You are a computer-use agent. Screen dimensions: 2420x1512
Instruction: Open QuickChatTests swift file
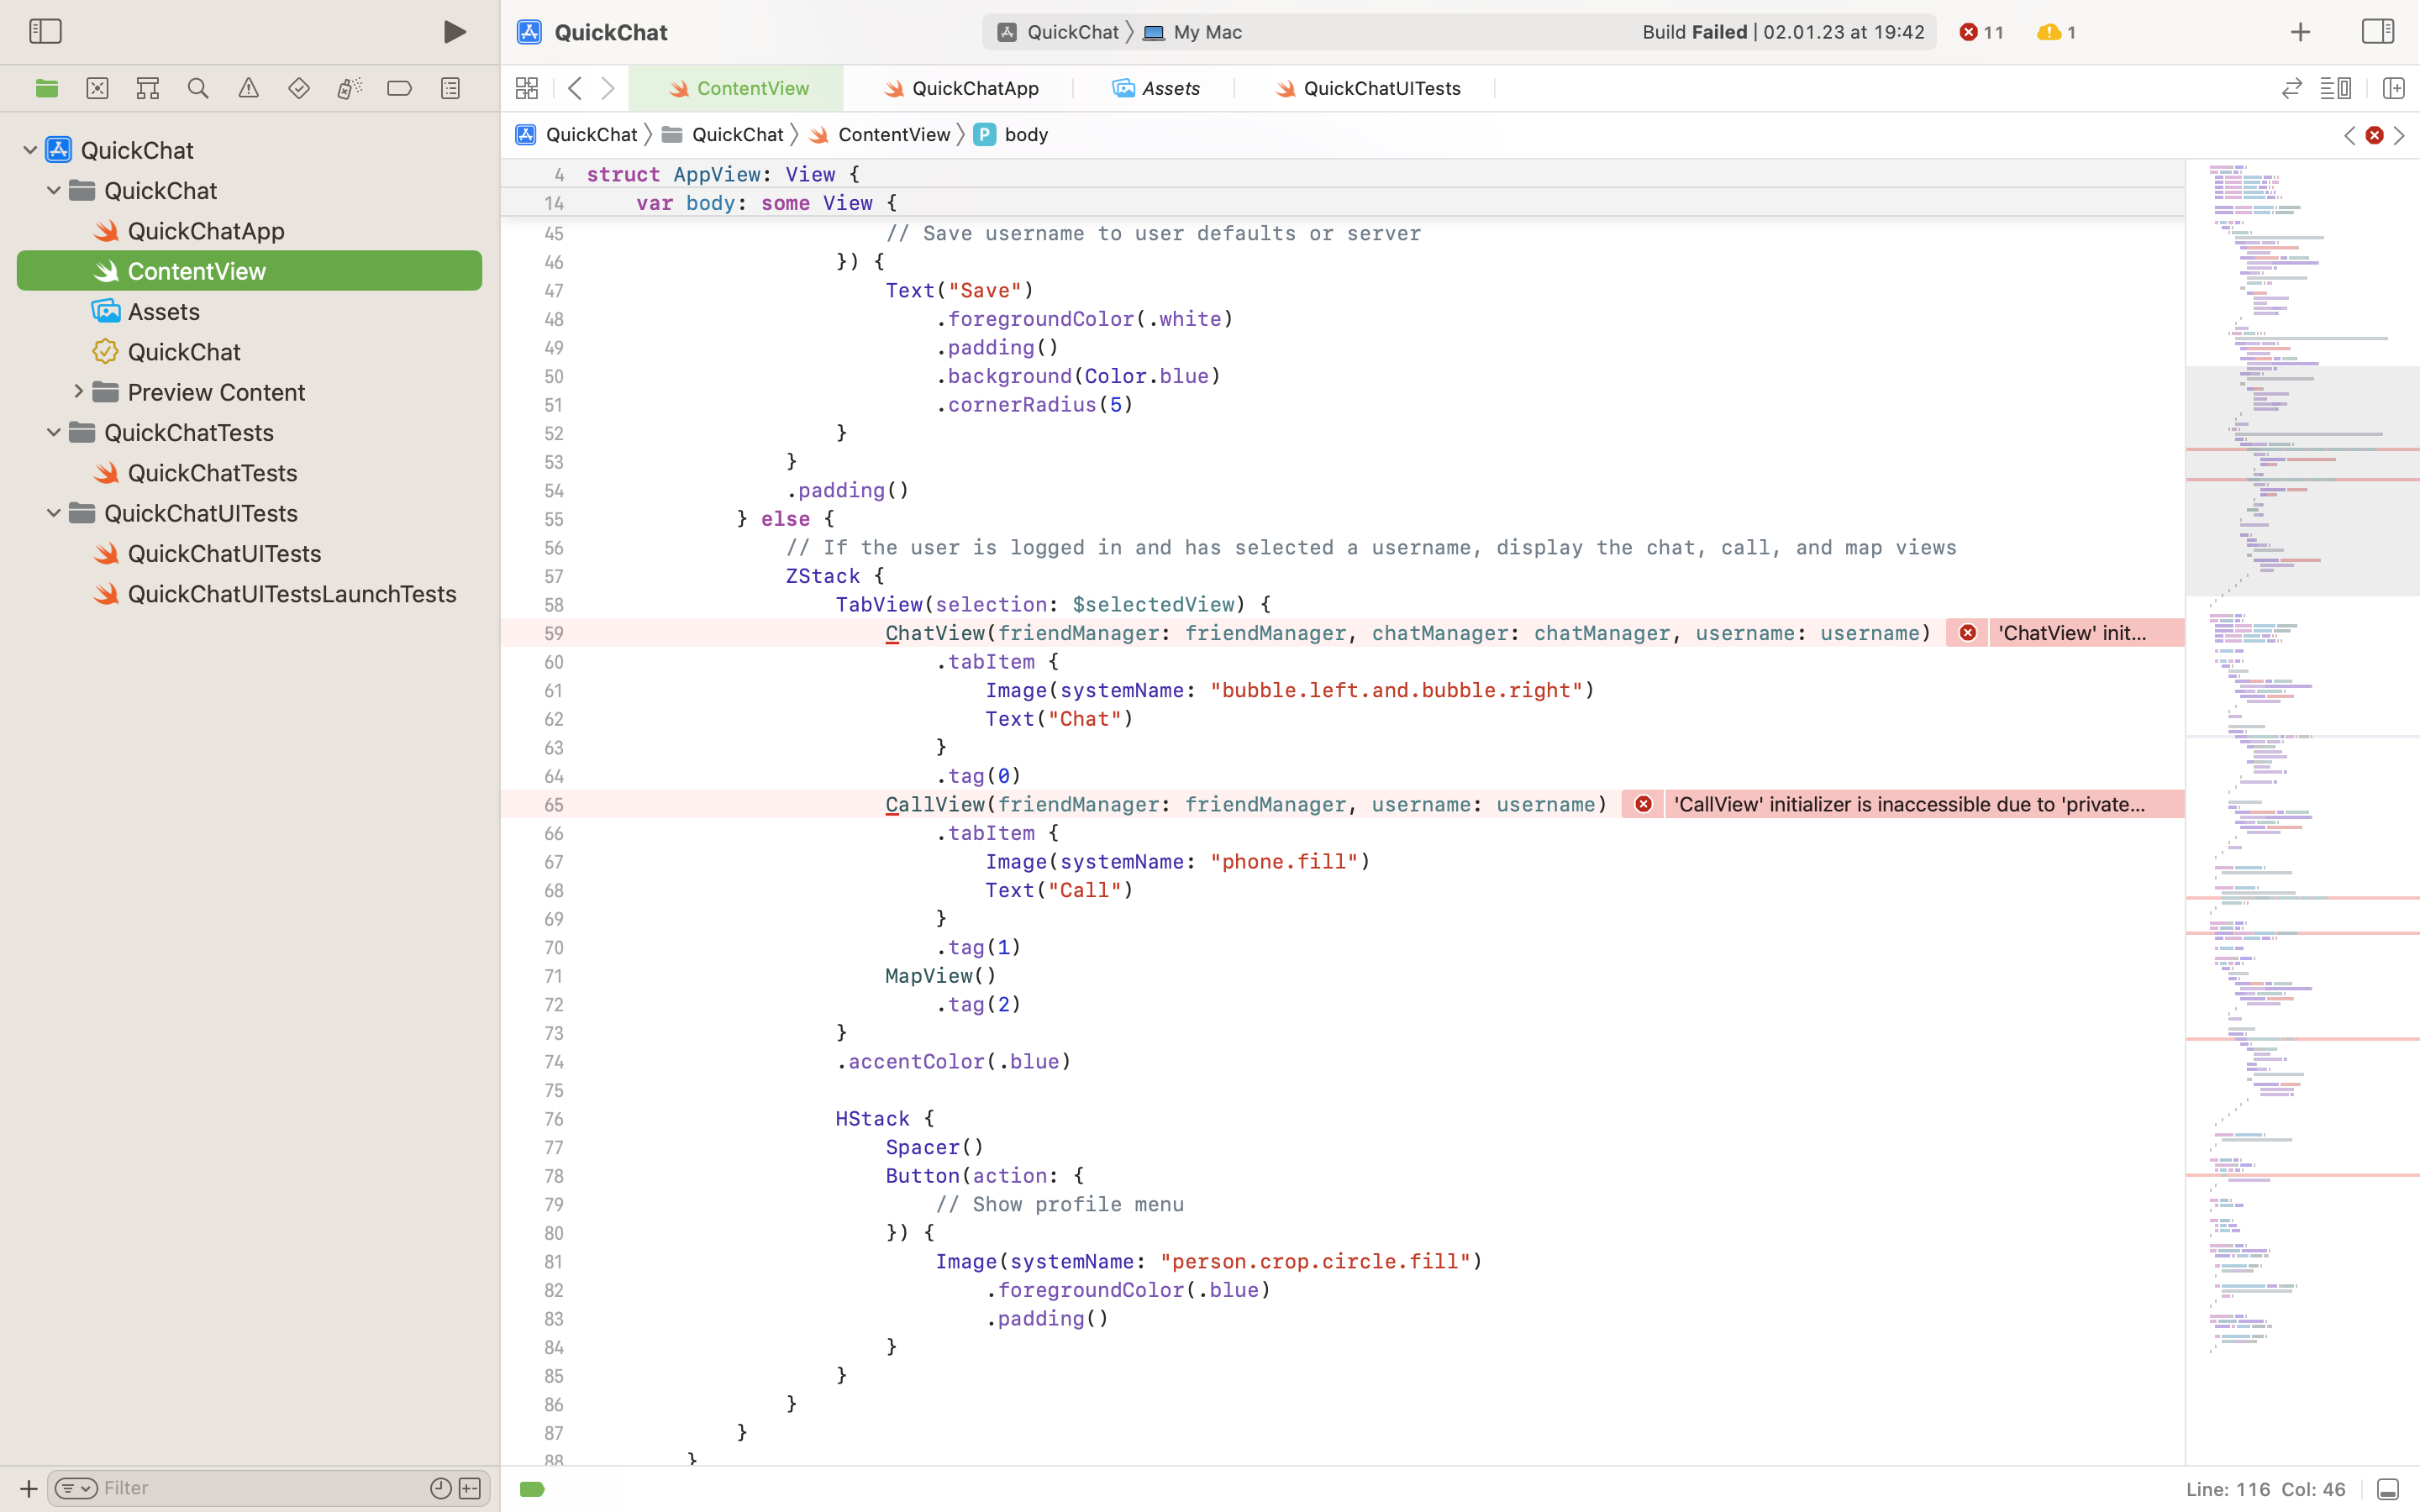point(212,473)
